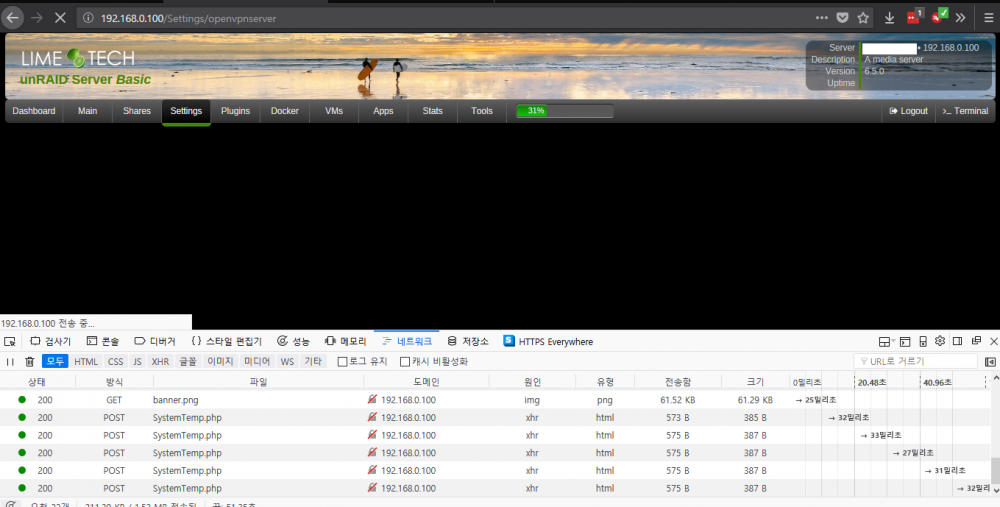Open the Terminal button
The width and height of the screenshot is (1000, 507).
[966, 111]
